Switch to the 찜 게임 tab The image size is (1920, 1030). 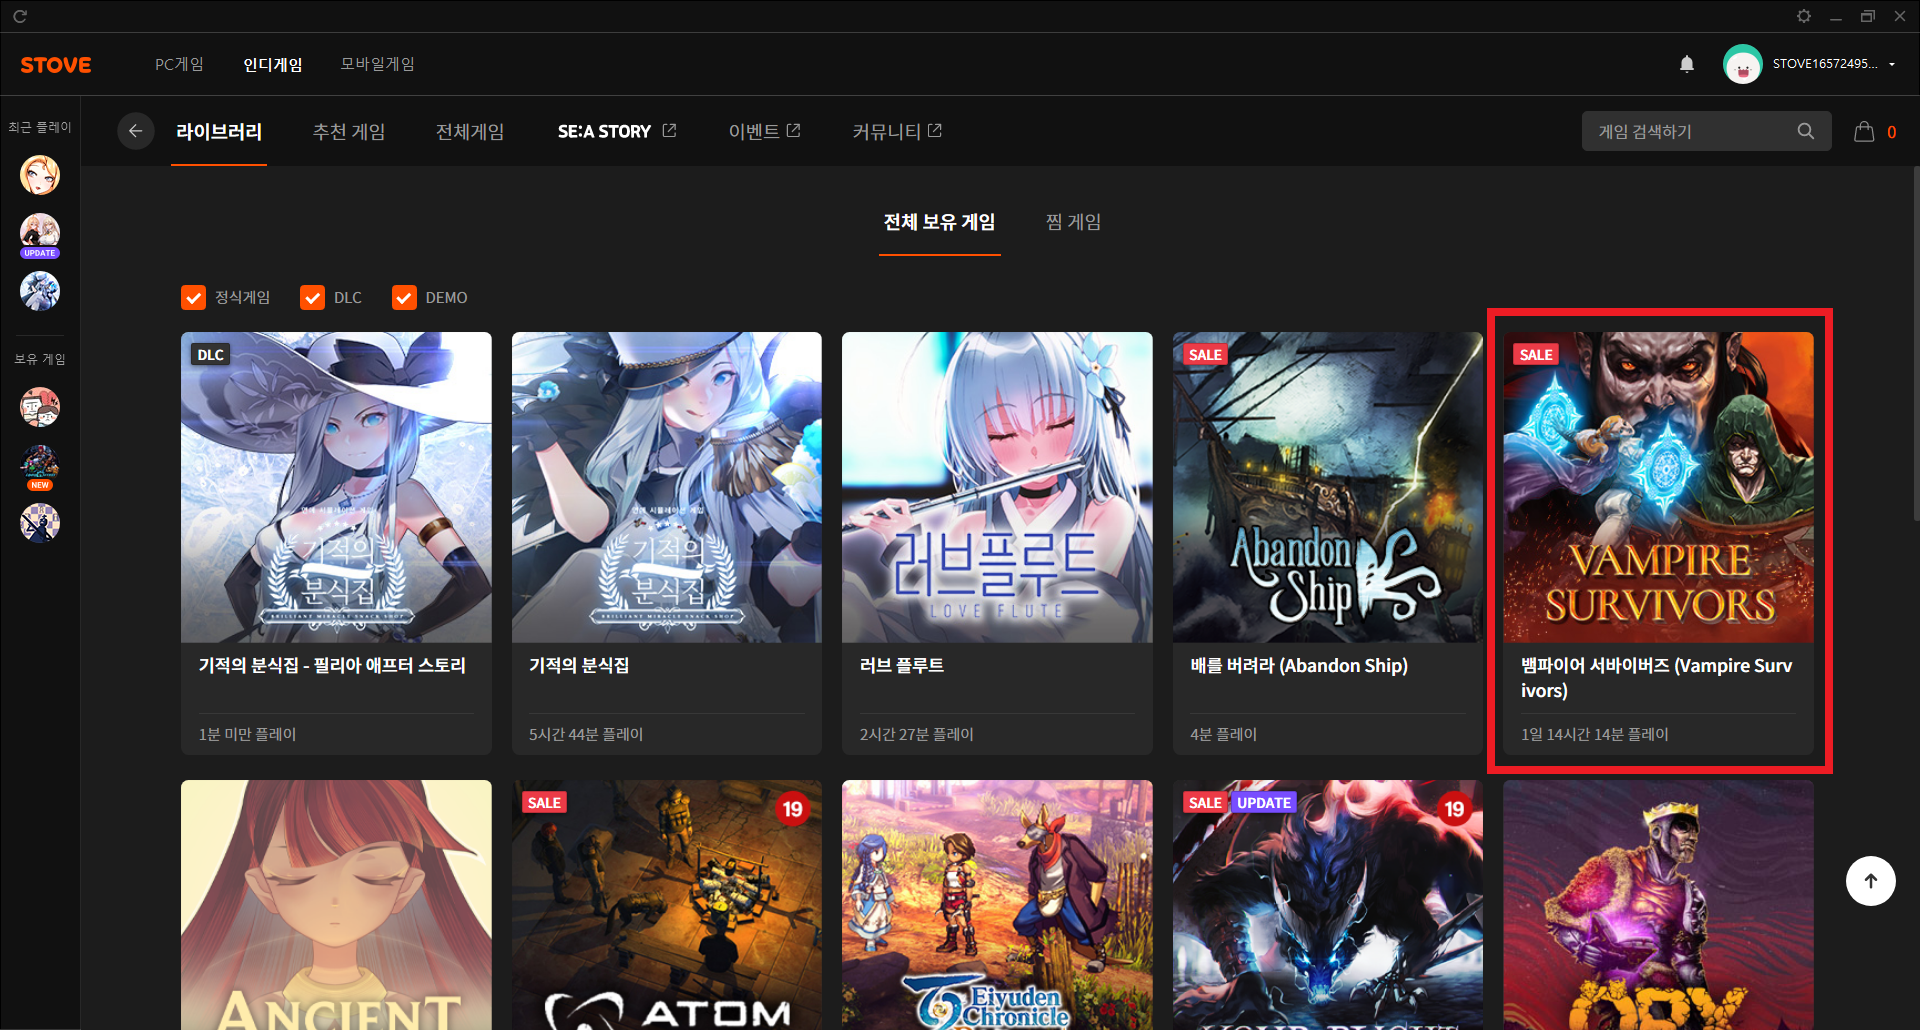pyautogui.click(x=1073, y=222)
